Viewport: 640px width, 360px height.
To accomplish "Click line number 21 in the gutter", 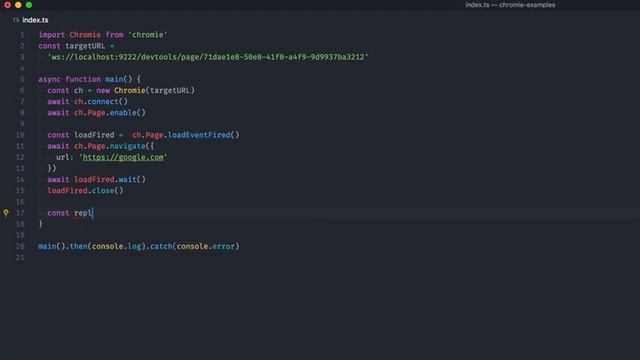I will [20, 258].
